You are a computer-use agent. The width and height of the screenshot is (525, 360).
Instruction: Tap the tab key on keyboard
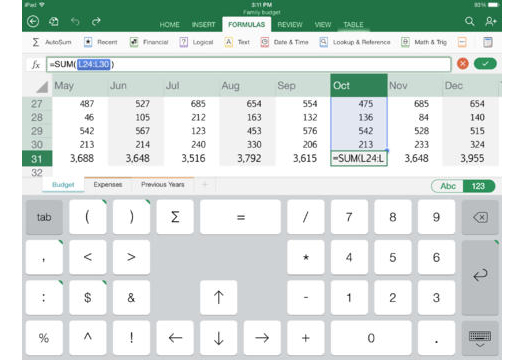coord(44,217)
